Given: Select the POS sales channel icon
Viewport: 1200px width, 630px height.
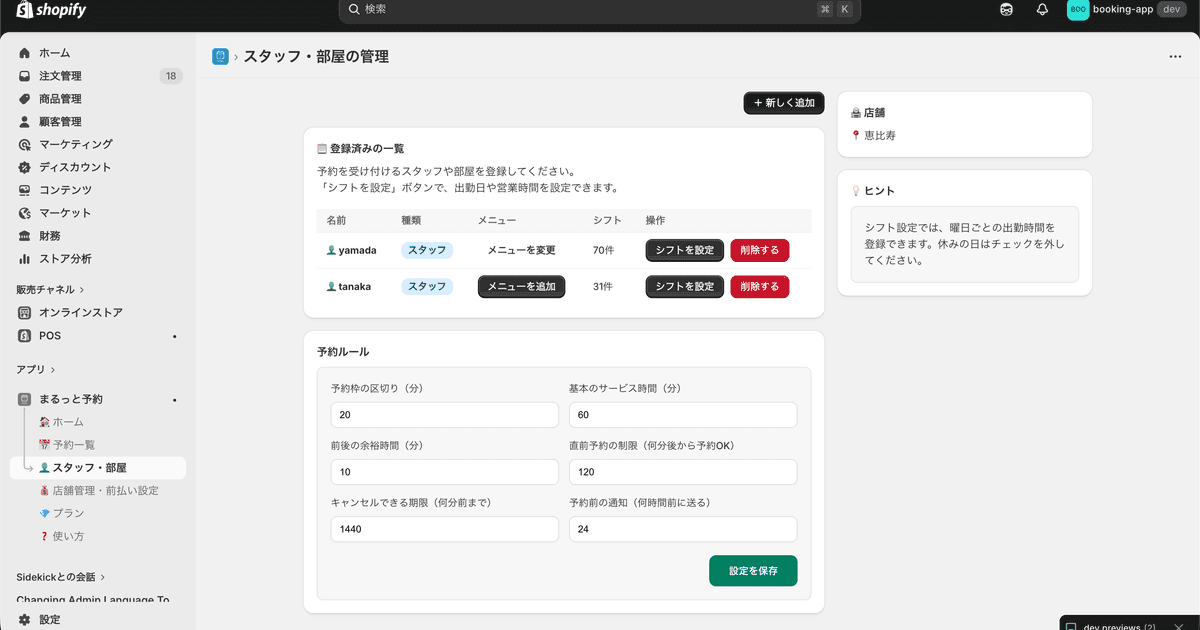Looking at the screenshot, I should (x=22, y=335).
